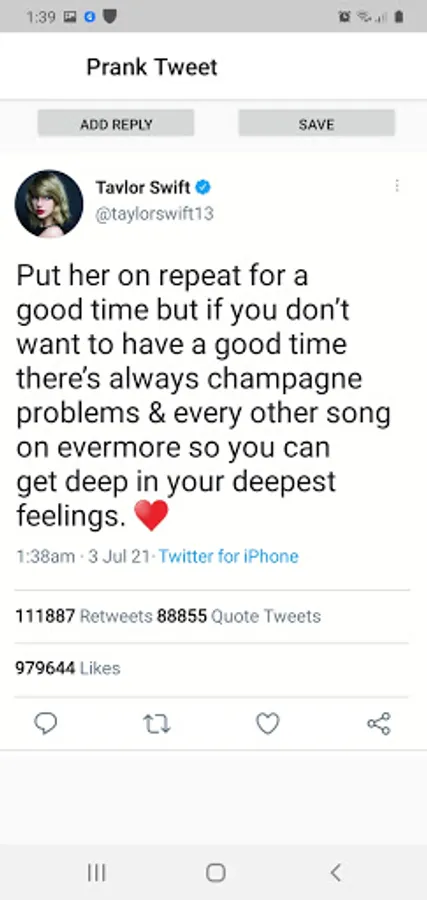Click the SAVE button
The height and width of the screenshot is (900, 427).
[316, 123]
